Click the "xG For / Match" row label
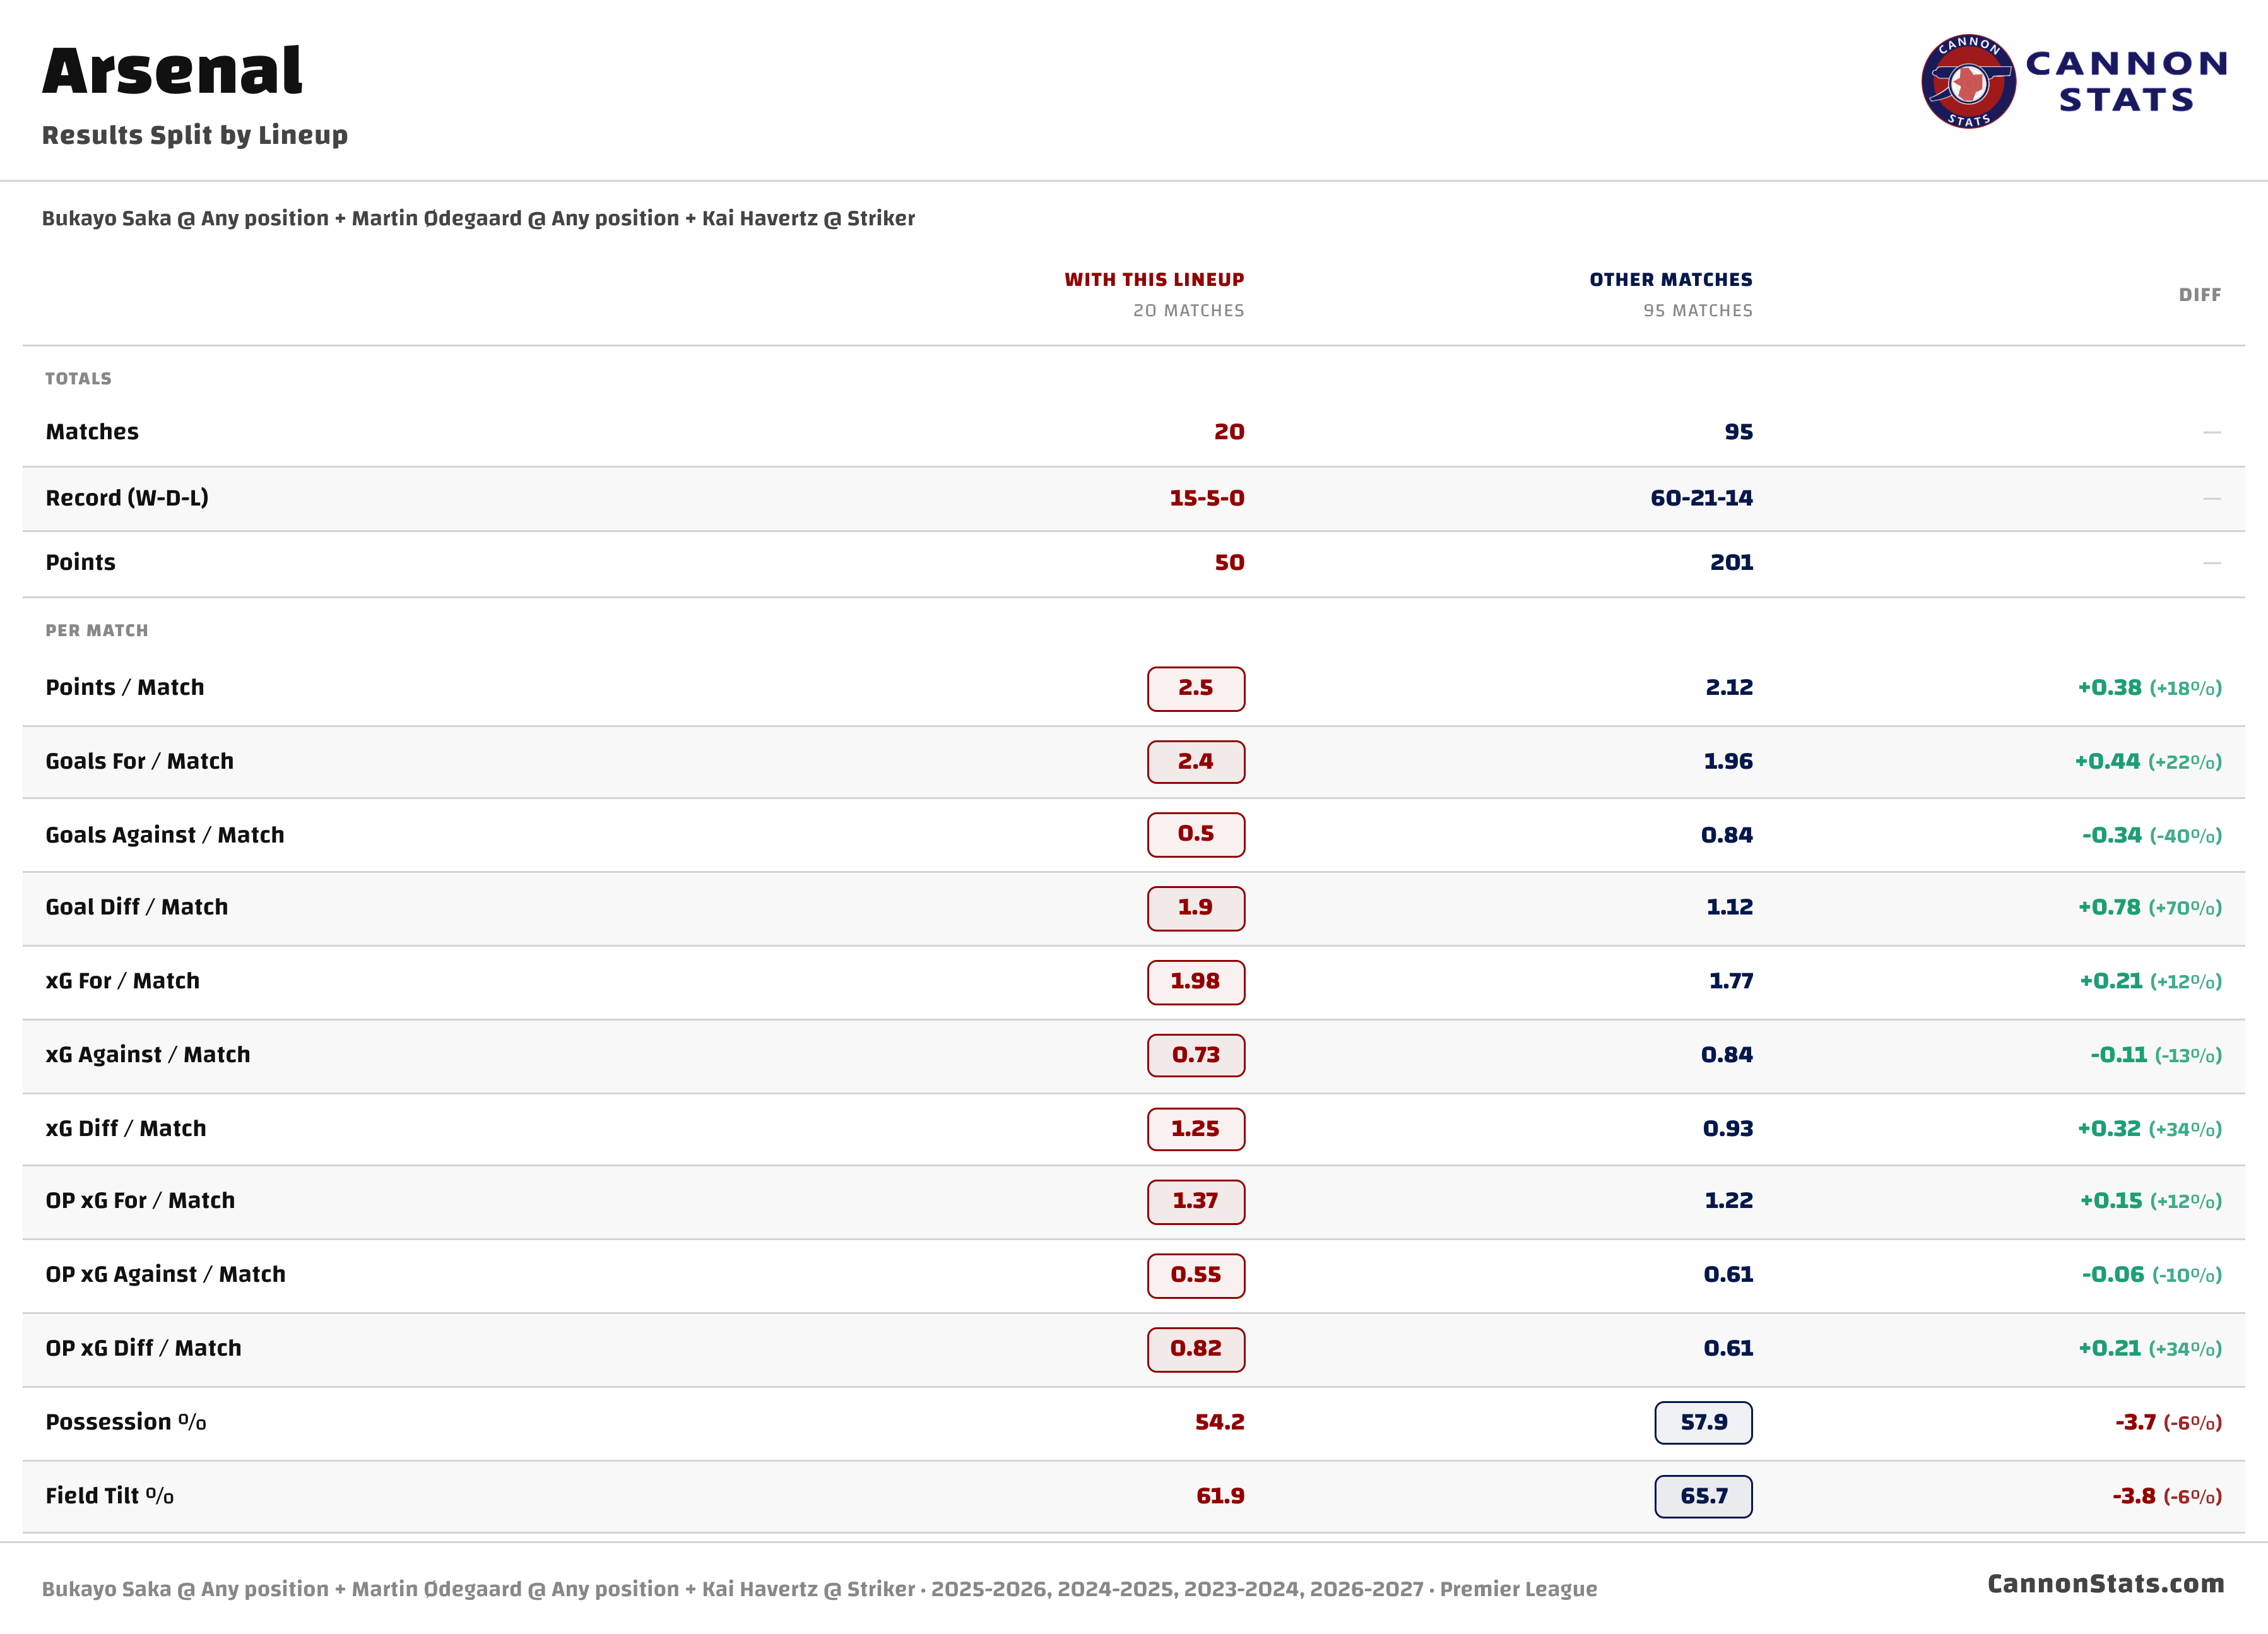 [122, 982]
